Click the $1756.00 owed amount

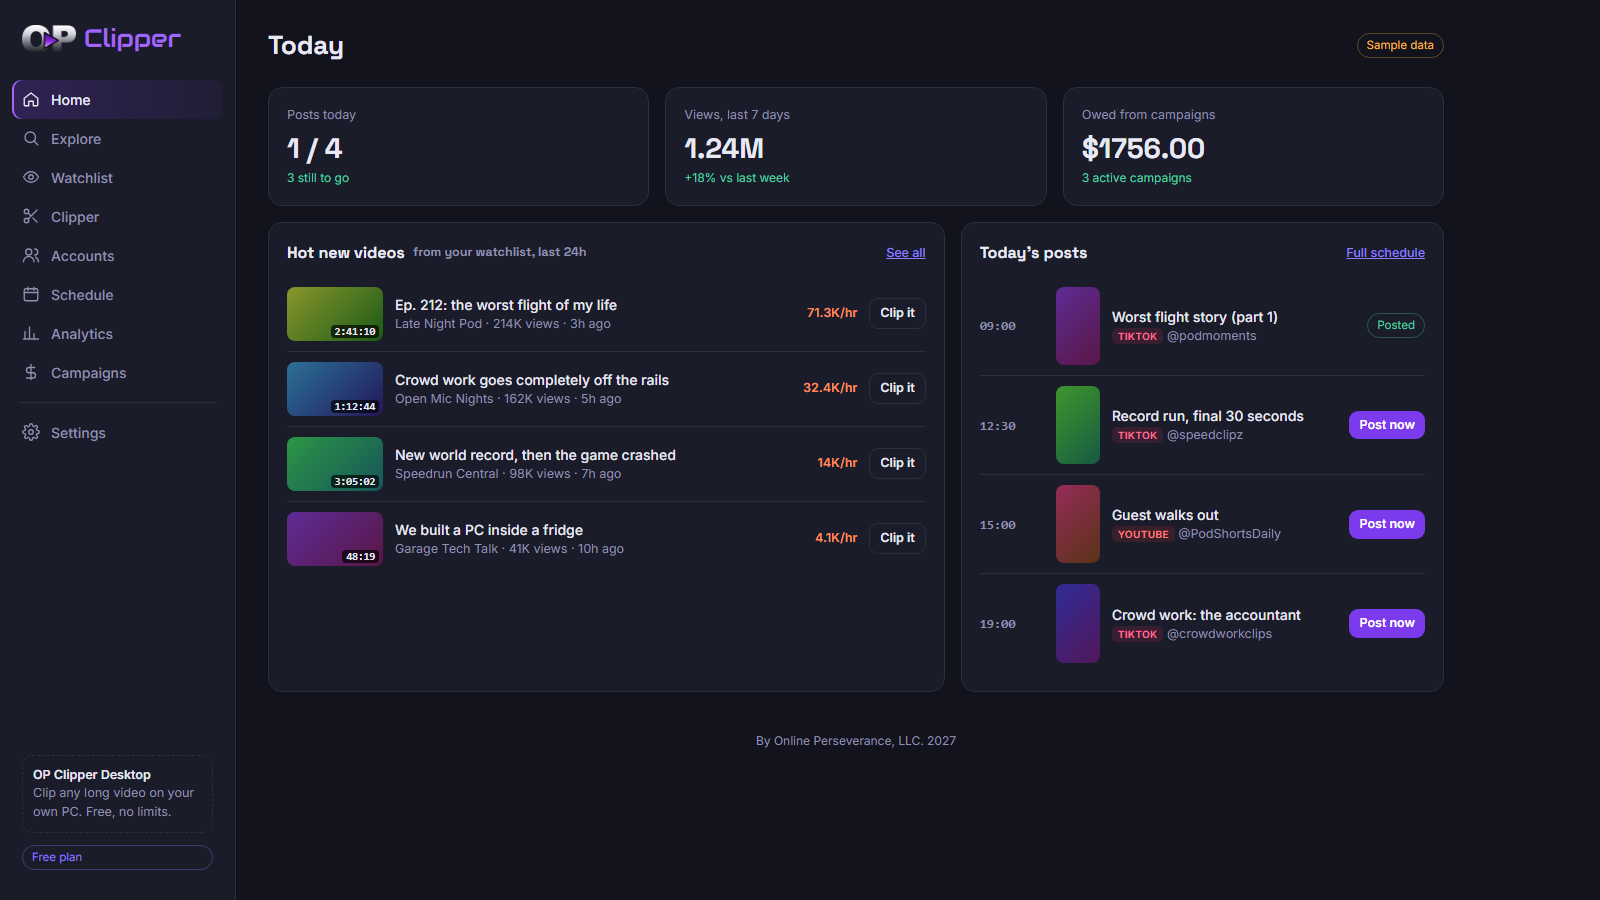point(1143,149)
